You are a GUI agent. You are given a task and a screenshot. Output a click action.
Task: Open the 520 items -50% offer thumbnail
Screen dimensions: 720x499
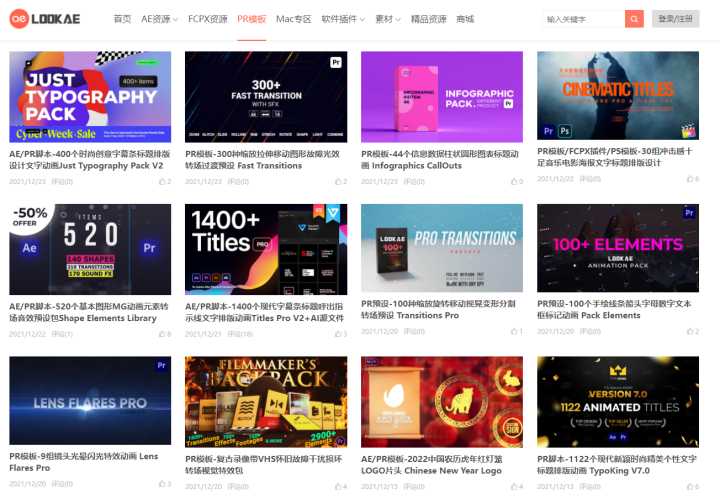point(90,249)
